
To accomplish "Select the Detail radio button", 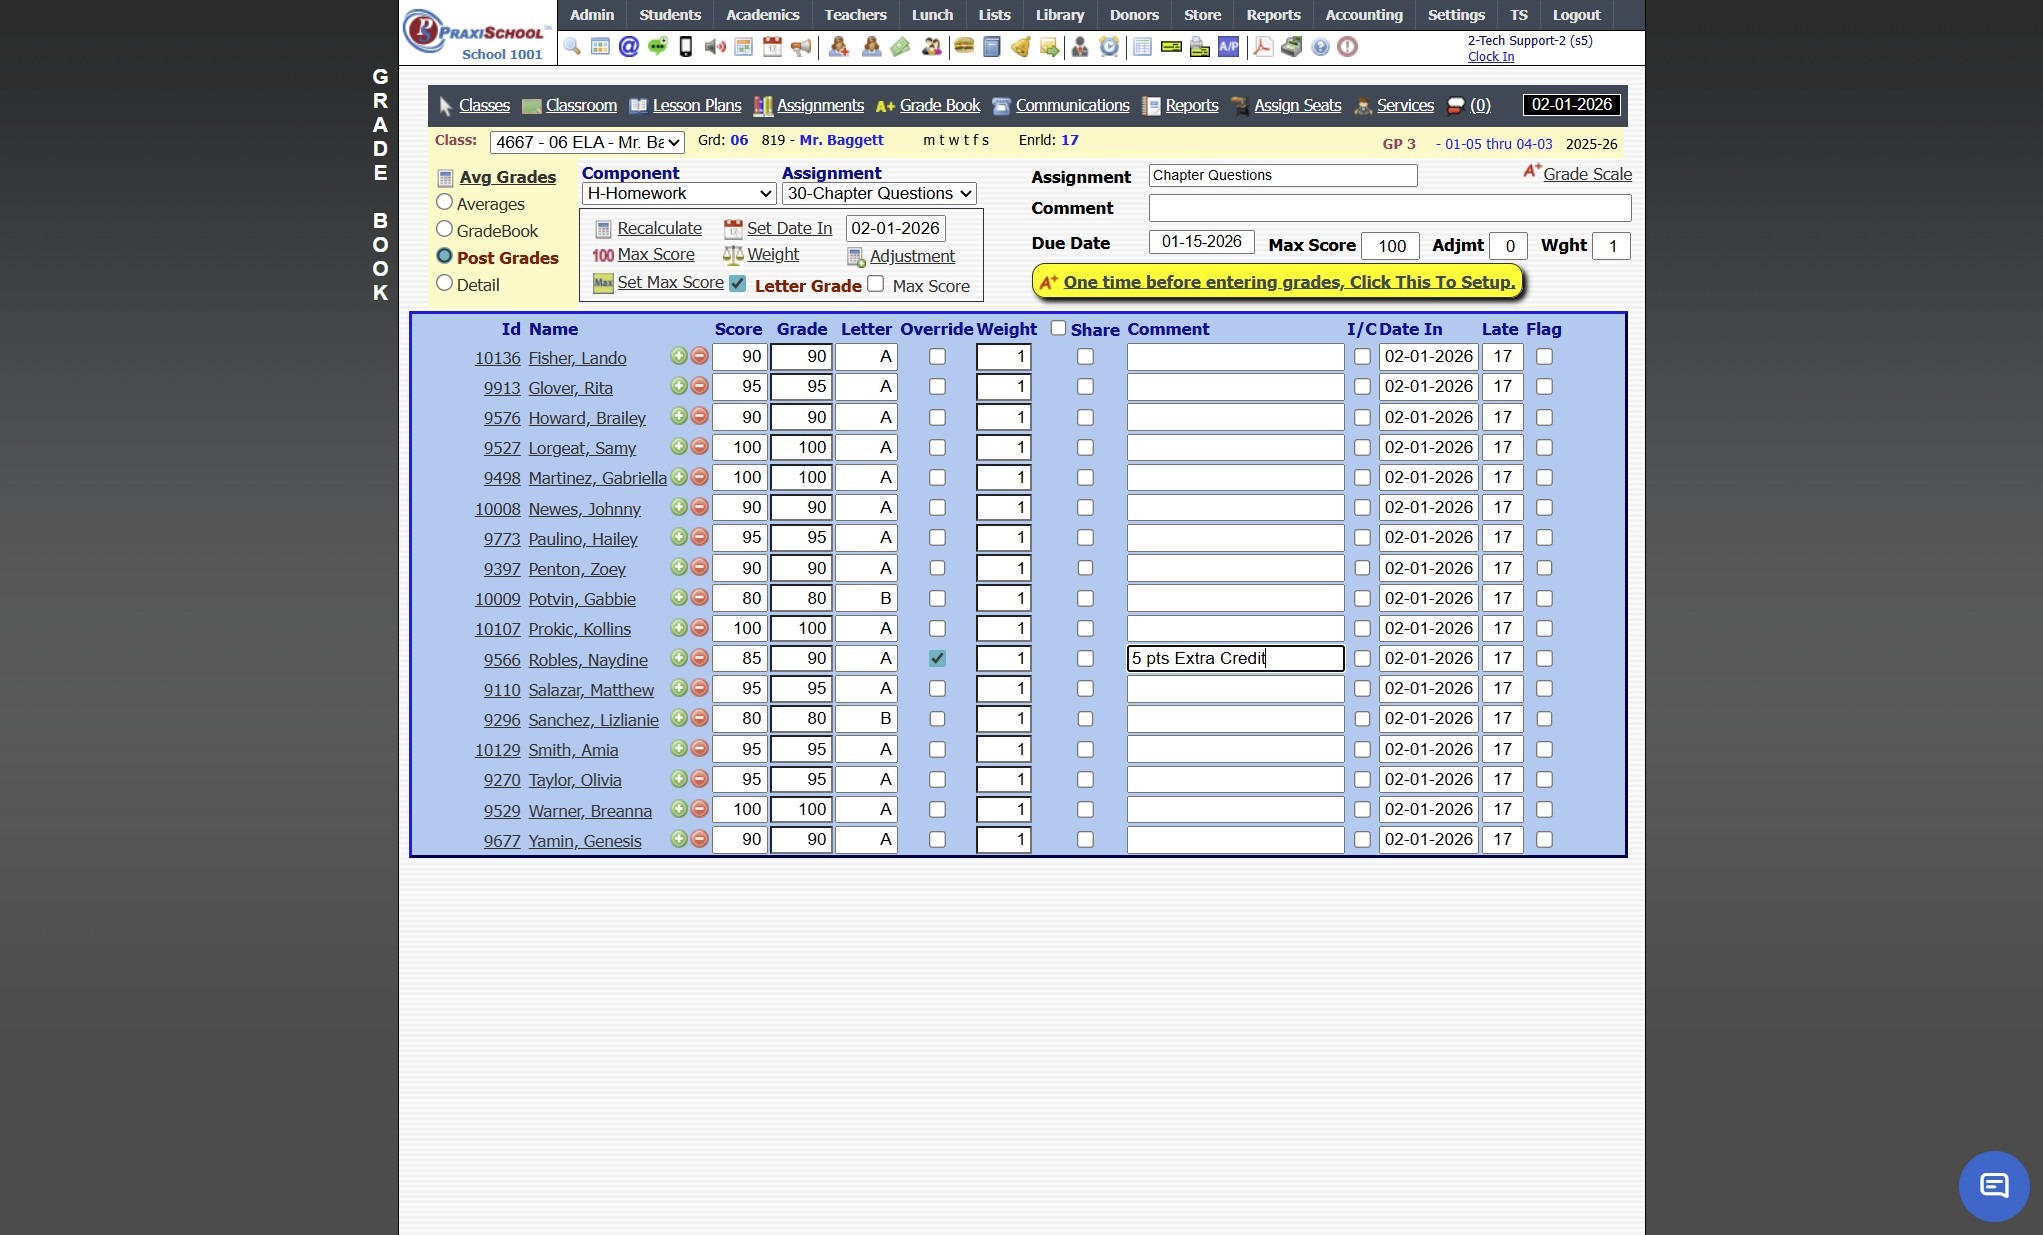I will click(x=445, y=284).
